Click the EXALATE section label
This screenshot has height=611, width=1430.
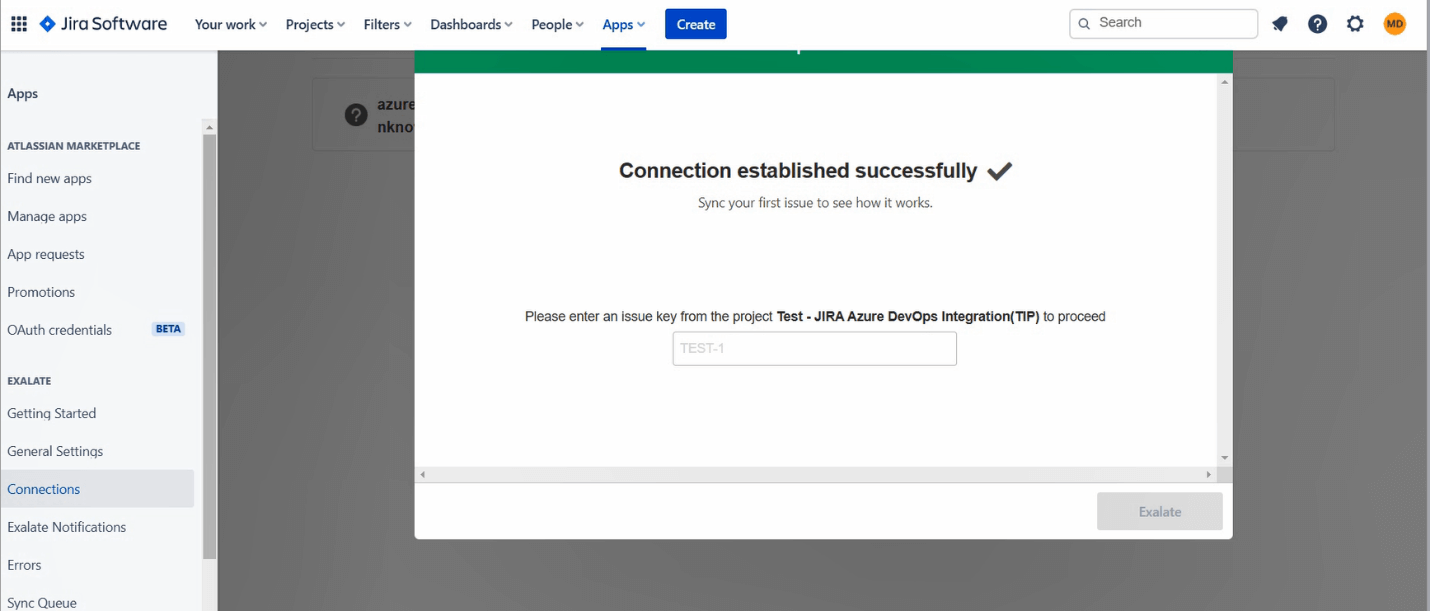click(x=29, y=381)
